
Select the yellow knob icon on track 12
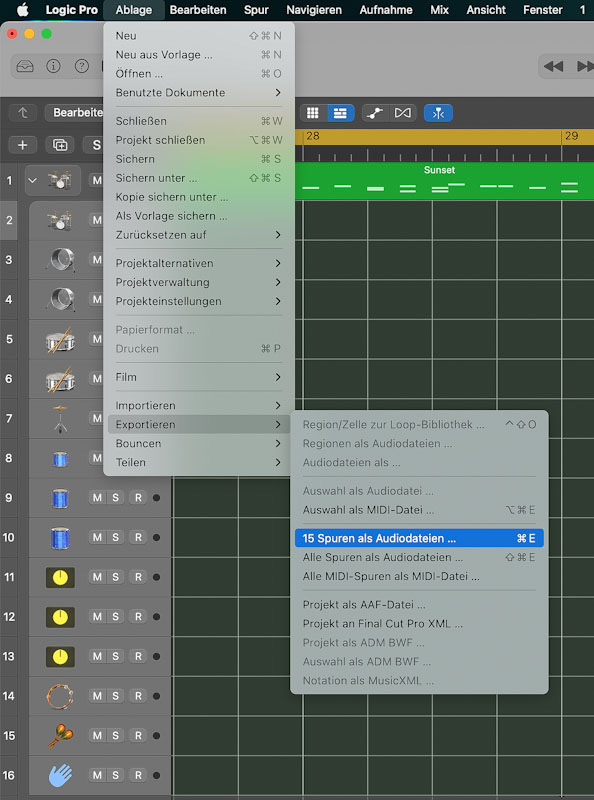60,617
